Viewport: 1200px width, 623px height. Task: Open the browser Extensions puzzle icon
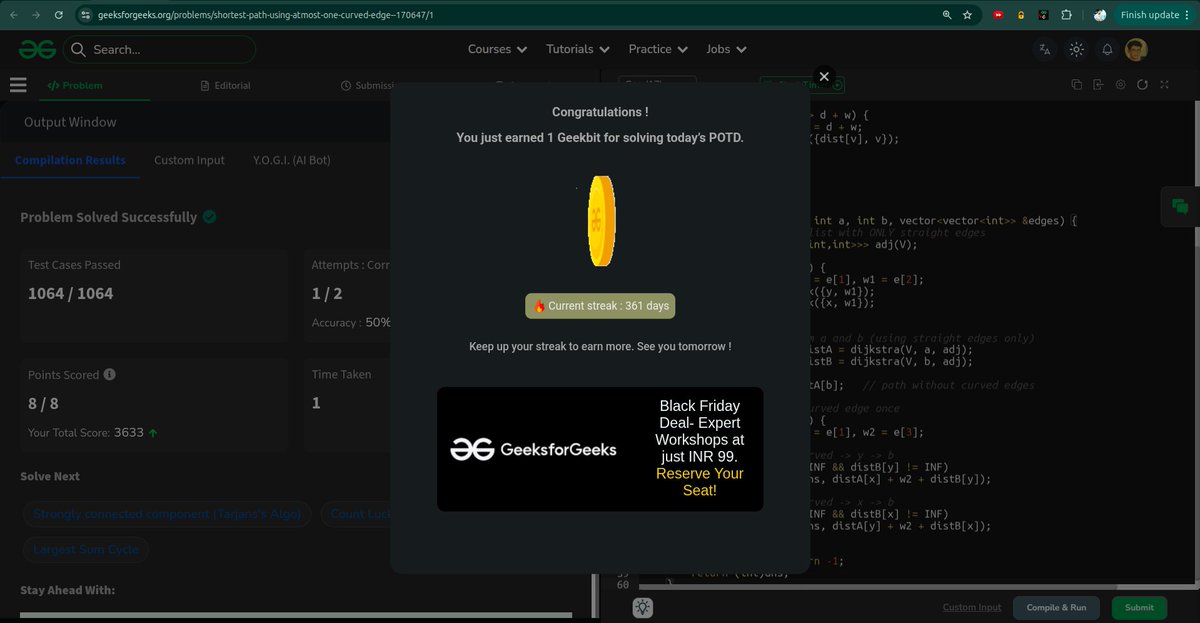(1066, 15)
